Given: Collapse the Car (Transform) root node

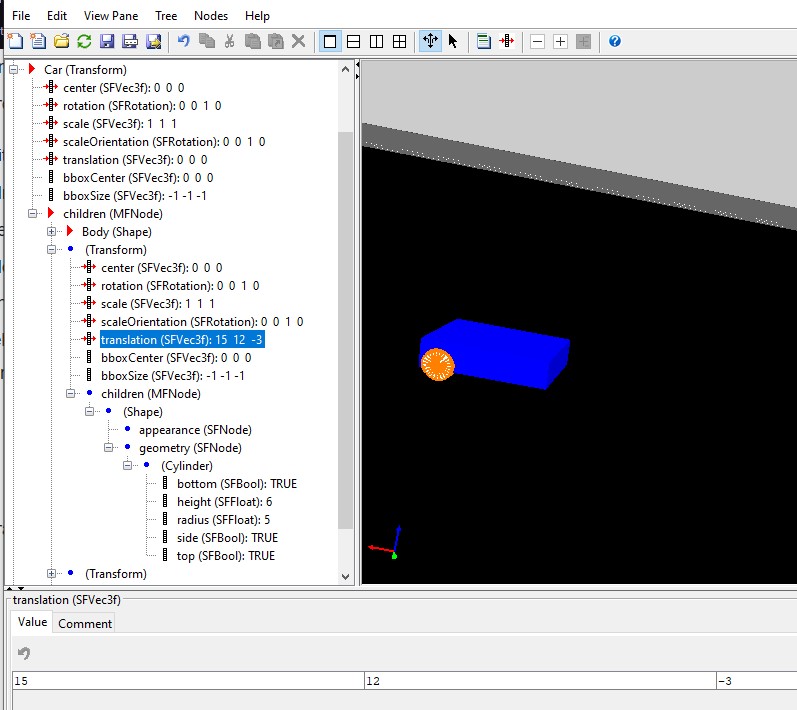Looking at the screenshot, I should [14, 70].
